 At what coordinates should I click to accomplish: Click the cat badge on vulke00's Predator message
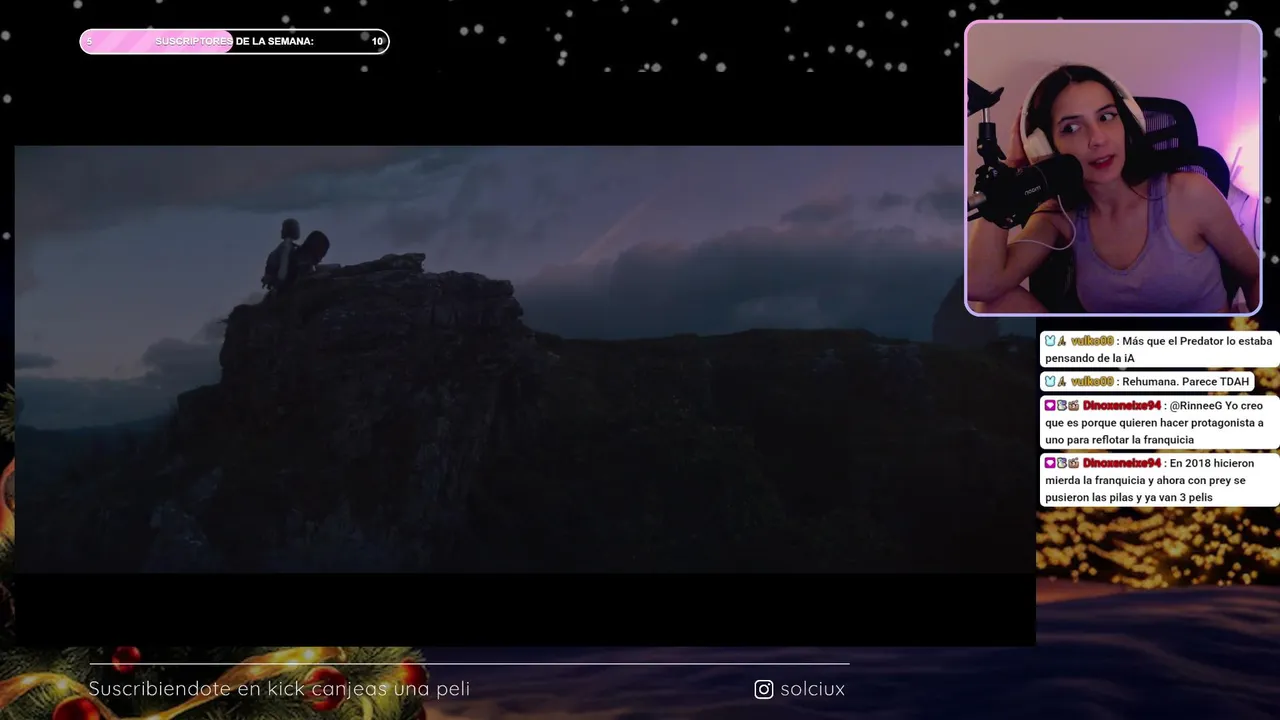pyautogui.click(x=1050, y=341)
